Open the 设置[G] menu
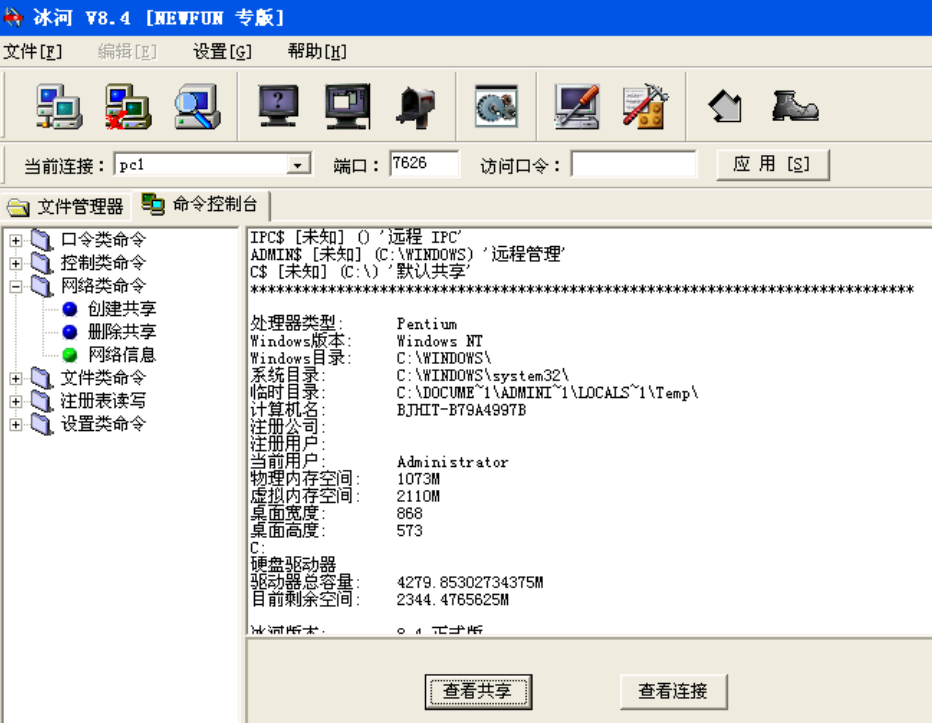932x723 pixels. tap(222, 52)
